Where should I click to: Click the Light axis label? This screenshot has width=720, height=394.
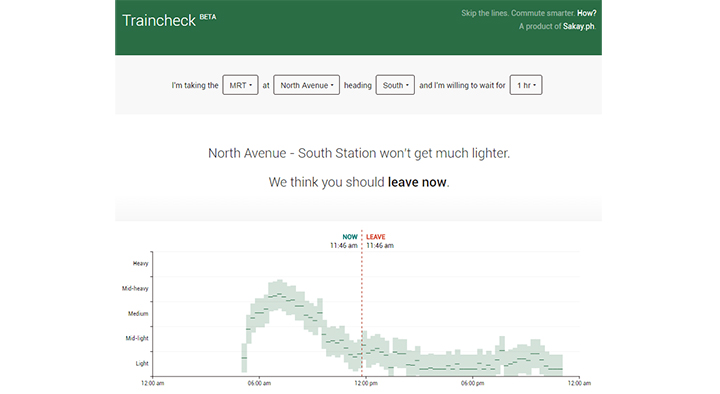point(142,363)
